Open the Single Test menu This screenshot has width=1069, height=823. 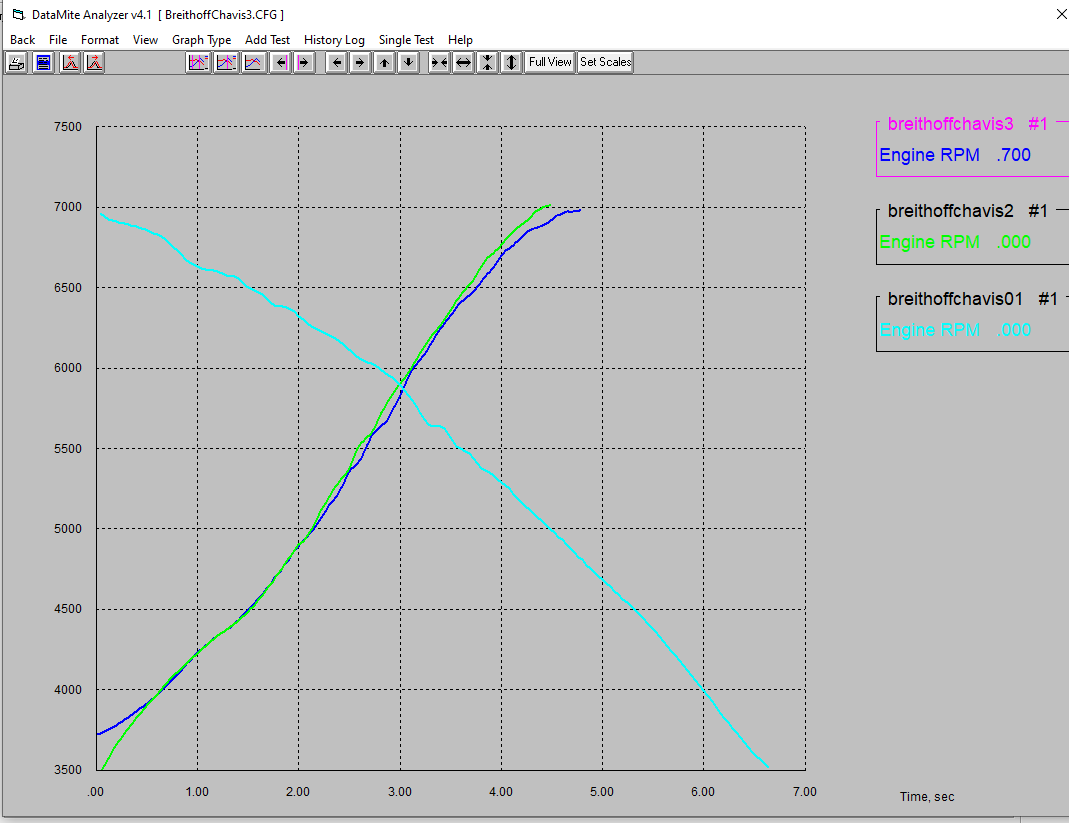(x=406, y=40)
